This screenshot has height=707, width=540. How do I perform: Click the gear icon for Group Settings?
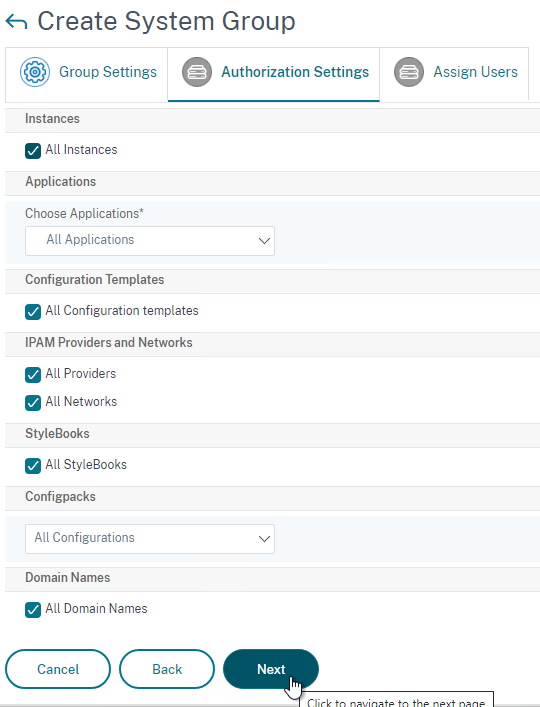pos(35,72)
